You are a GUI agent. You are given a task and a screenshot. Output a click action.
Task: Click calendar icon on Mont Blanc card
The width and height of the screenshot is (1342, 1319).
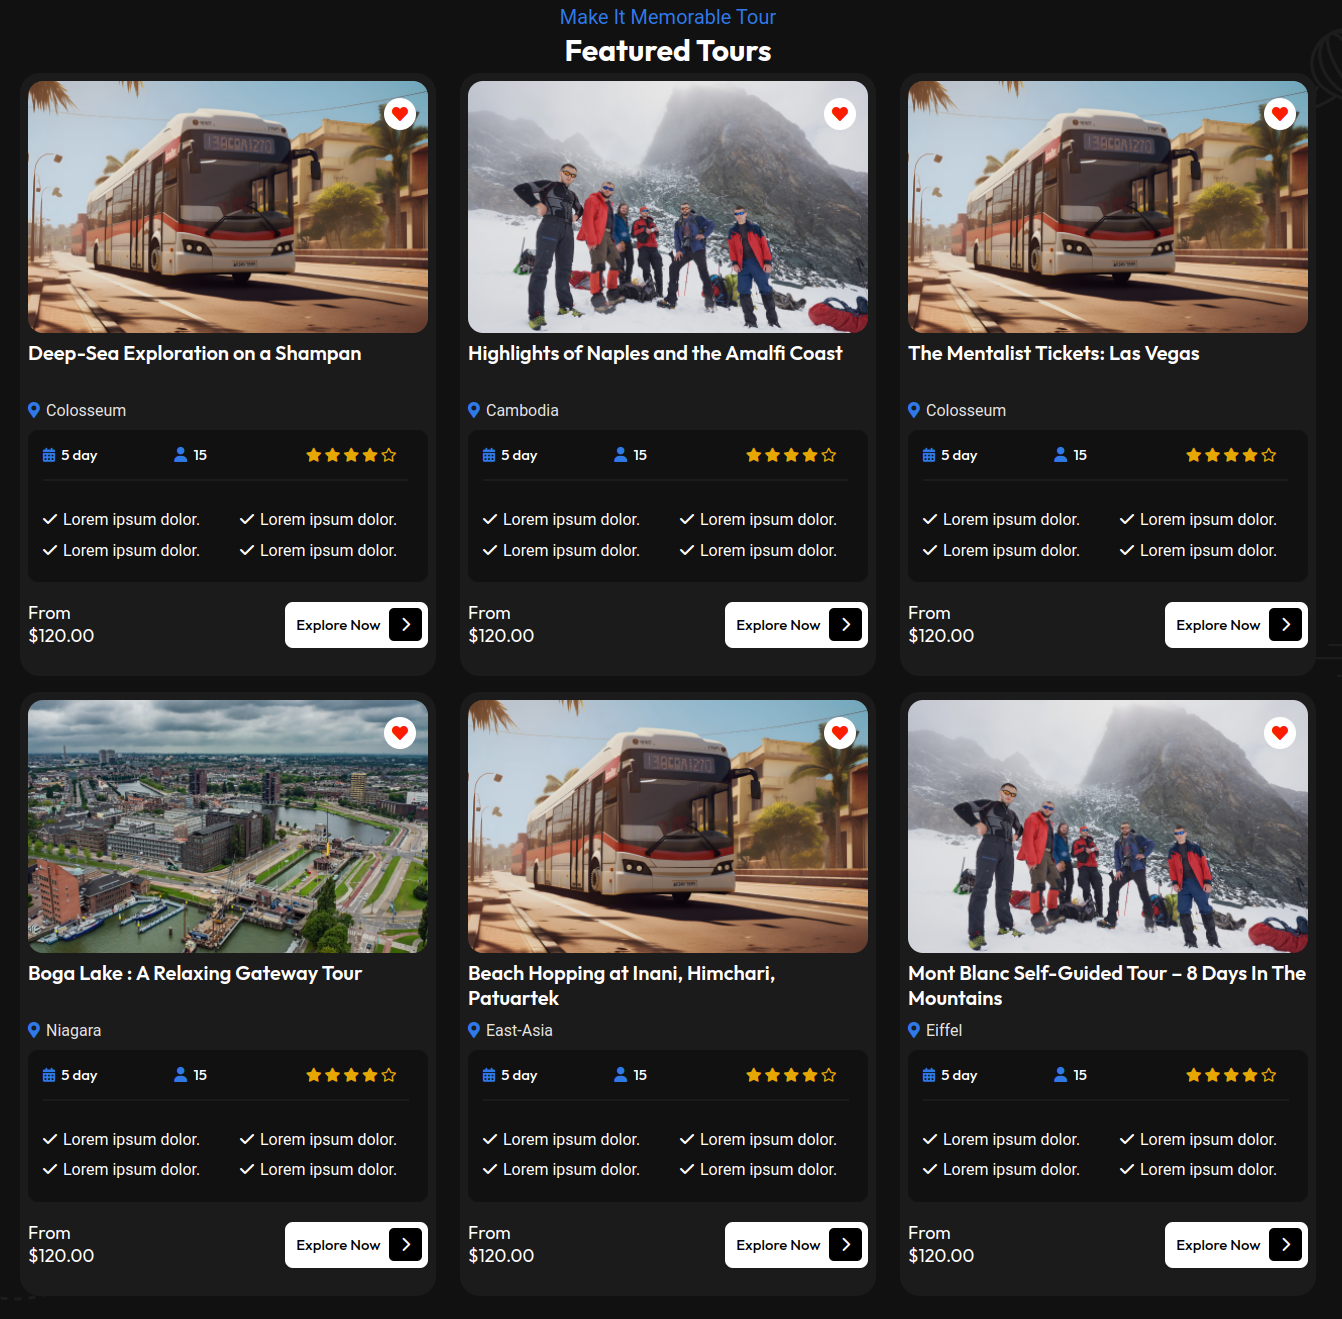pos(929,1075)
